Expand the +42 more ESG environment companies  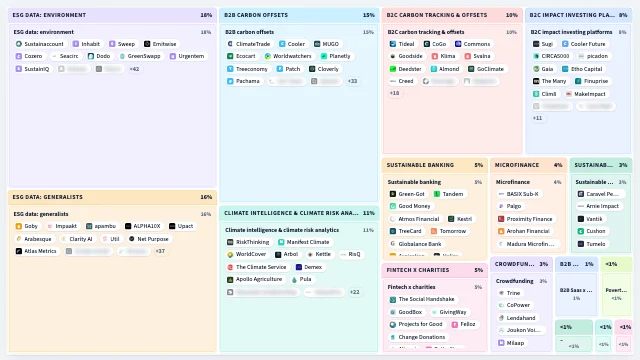coord(134,69)
